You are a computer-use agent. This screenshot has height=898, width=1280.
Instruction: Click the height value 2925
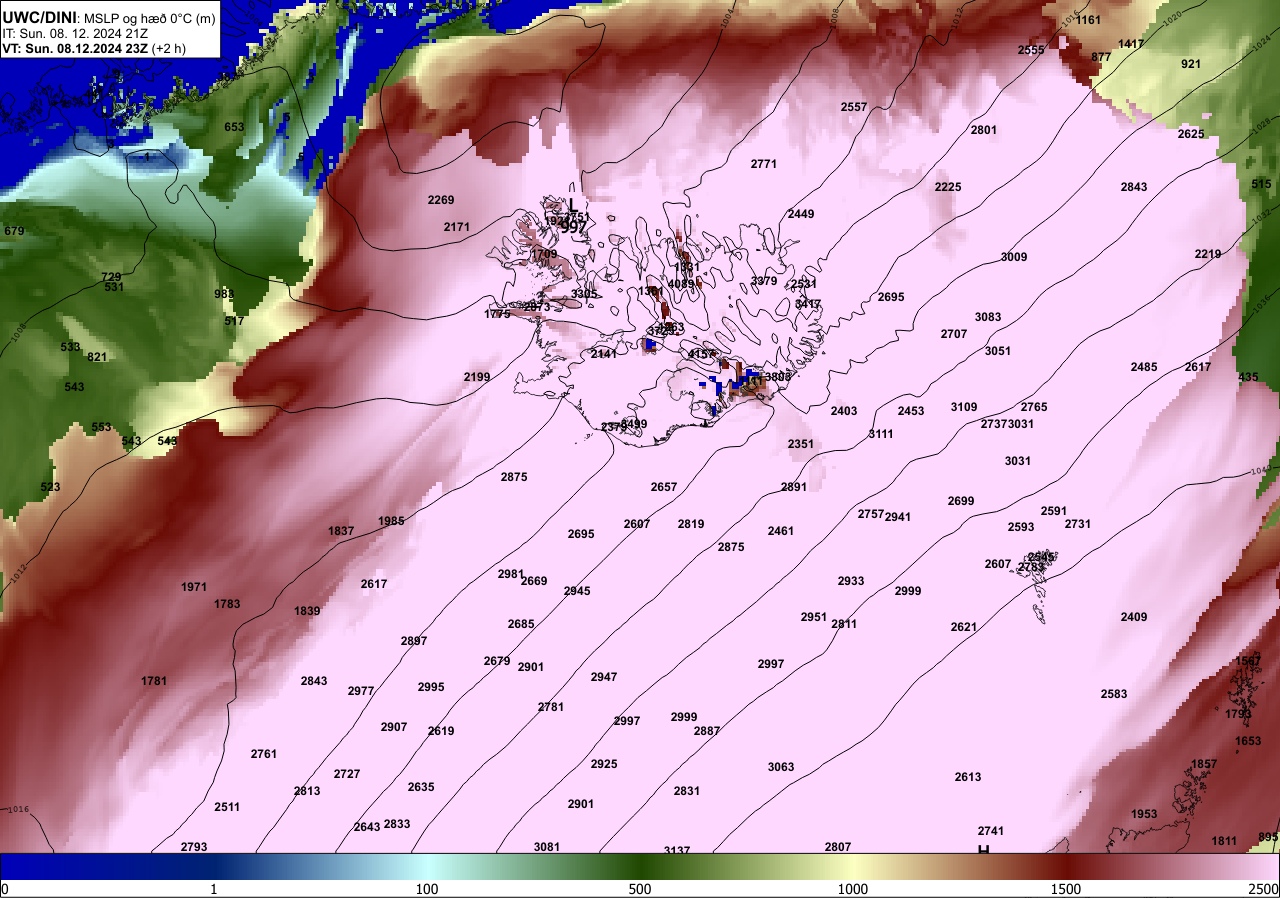(x=604, y=764)
